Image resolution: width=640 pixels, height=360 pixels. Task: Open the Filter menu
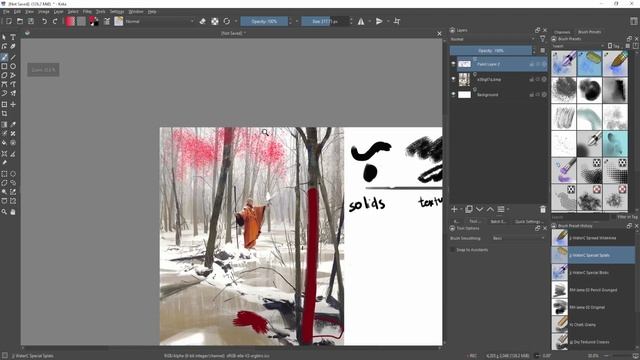pos(87,12)
